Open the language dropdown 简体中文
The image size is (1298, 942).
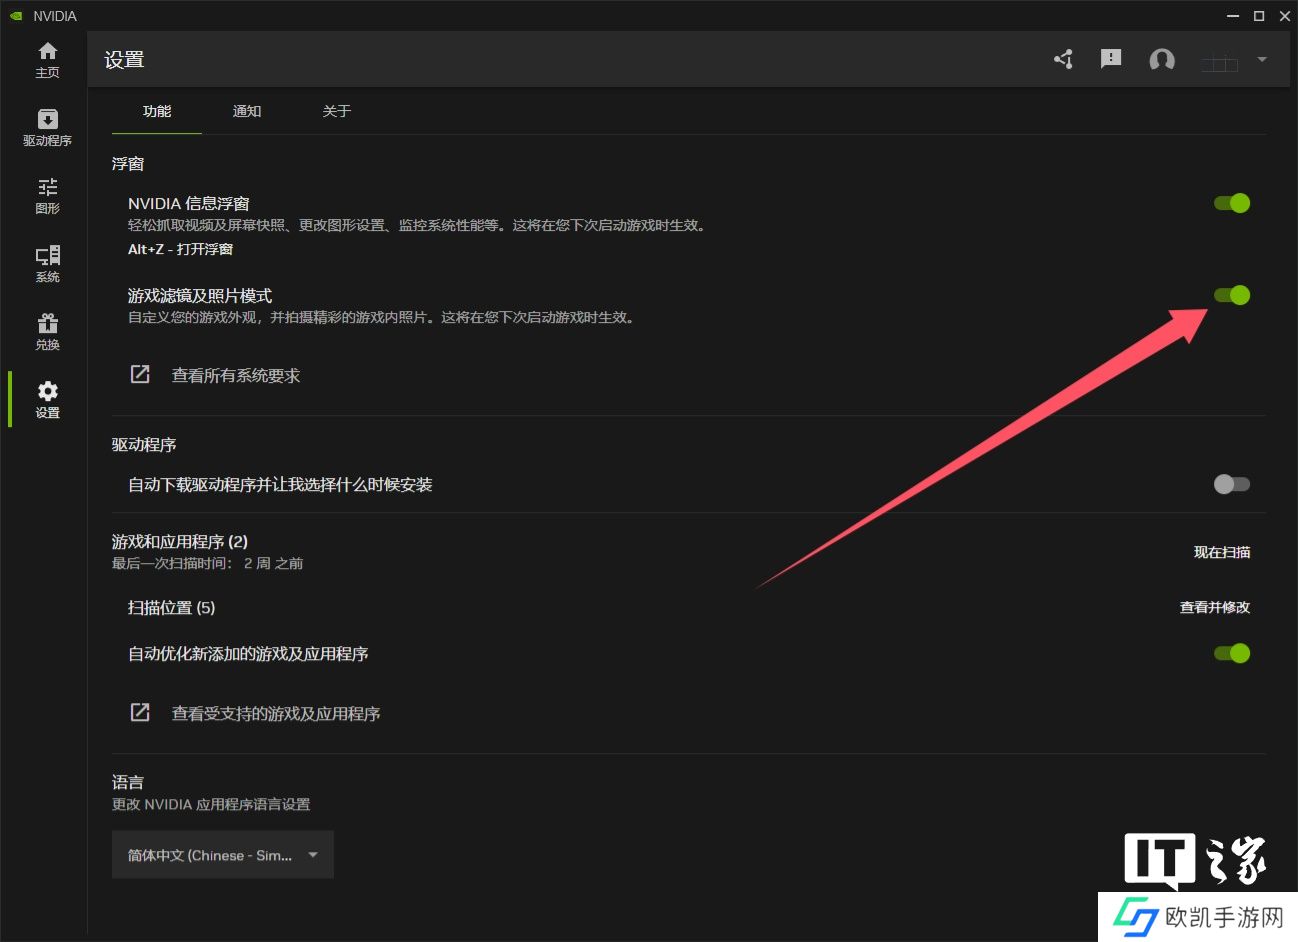(222, 855)
